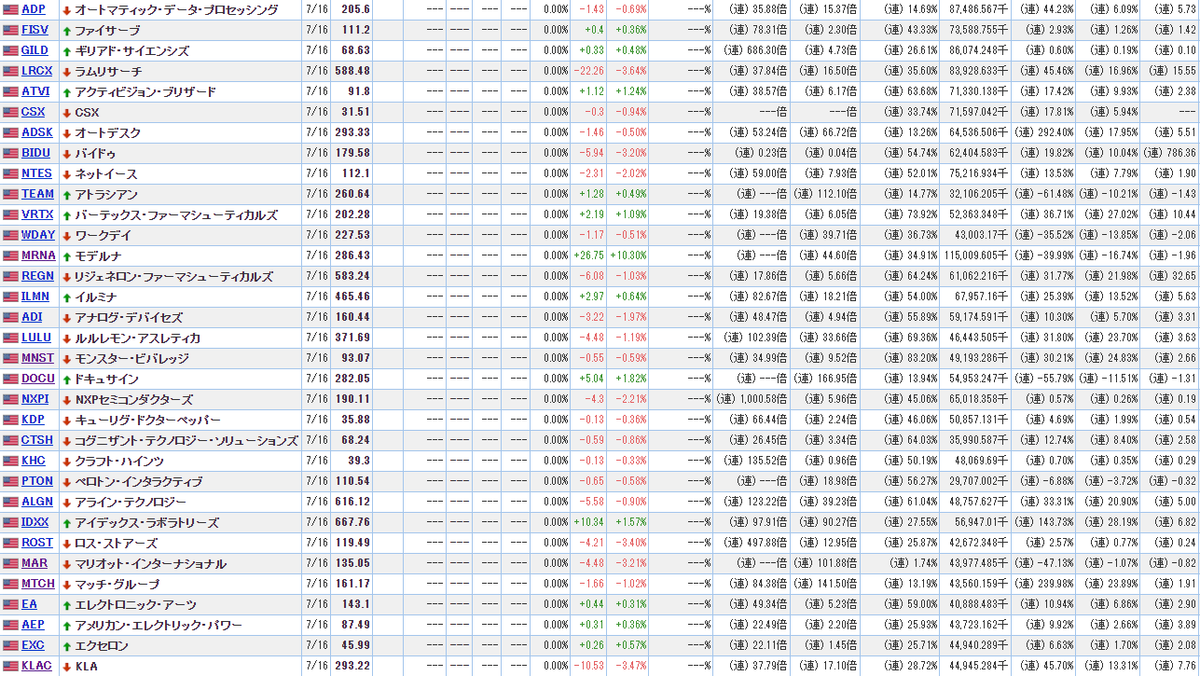Click the price 31.51 in CSX row
The width and height of the screenshot is (1200, 676).
(354, 112)
